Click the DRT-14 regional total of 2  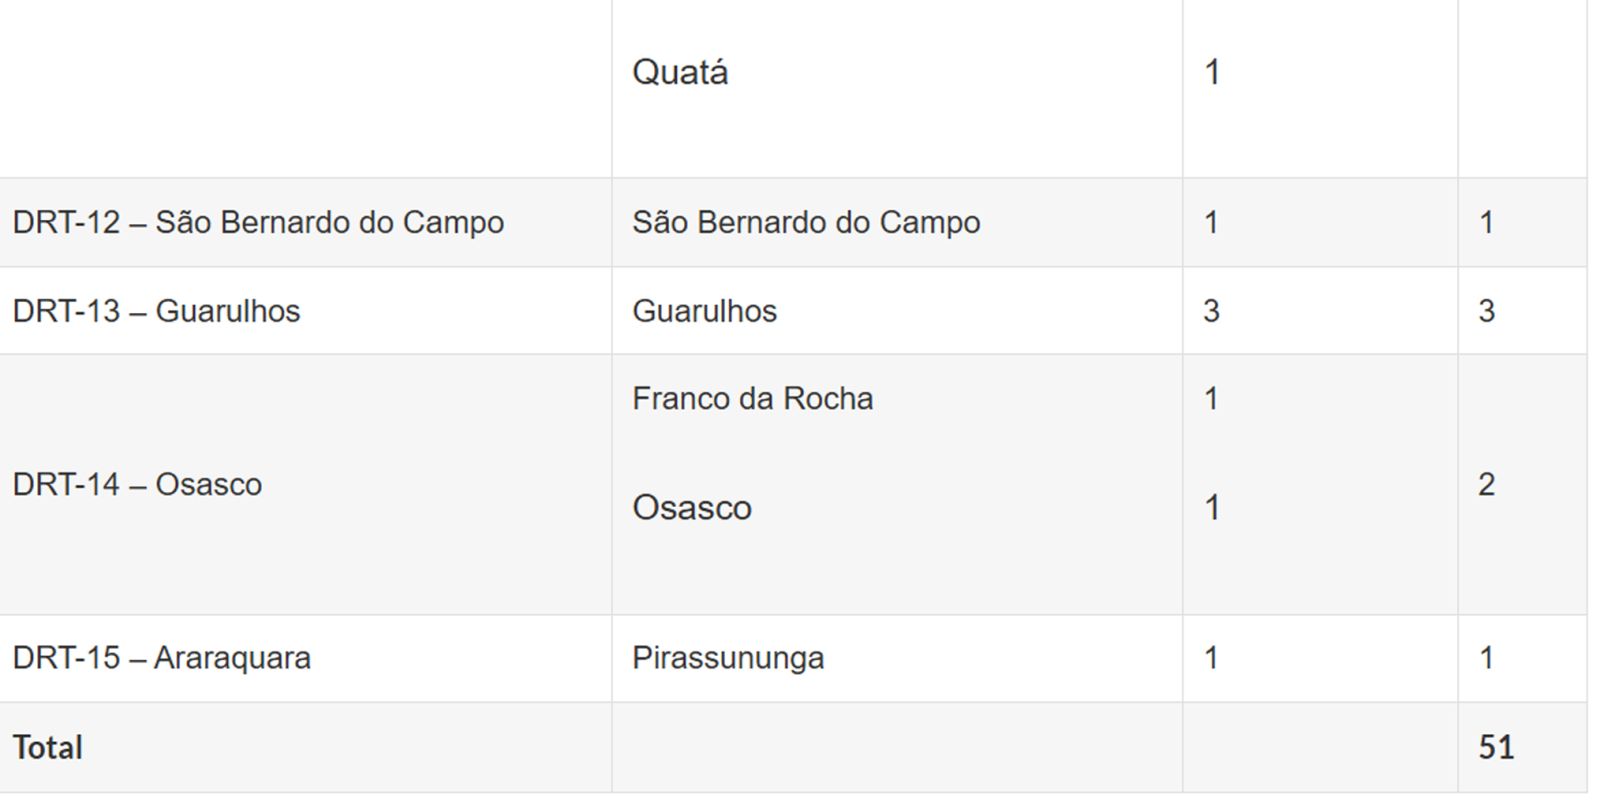pyautogui.click(x=1487, y=485)
